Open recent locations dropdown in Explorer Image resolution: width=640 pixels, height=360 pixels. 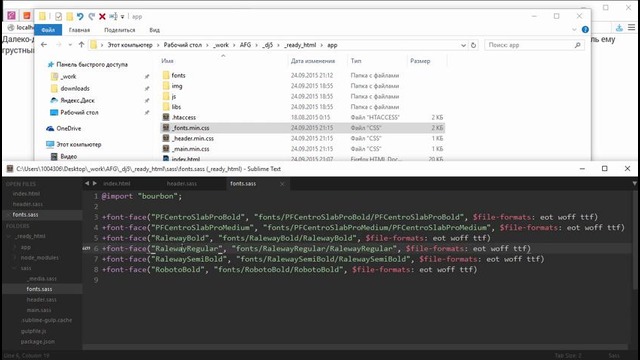coord(70,45)
